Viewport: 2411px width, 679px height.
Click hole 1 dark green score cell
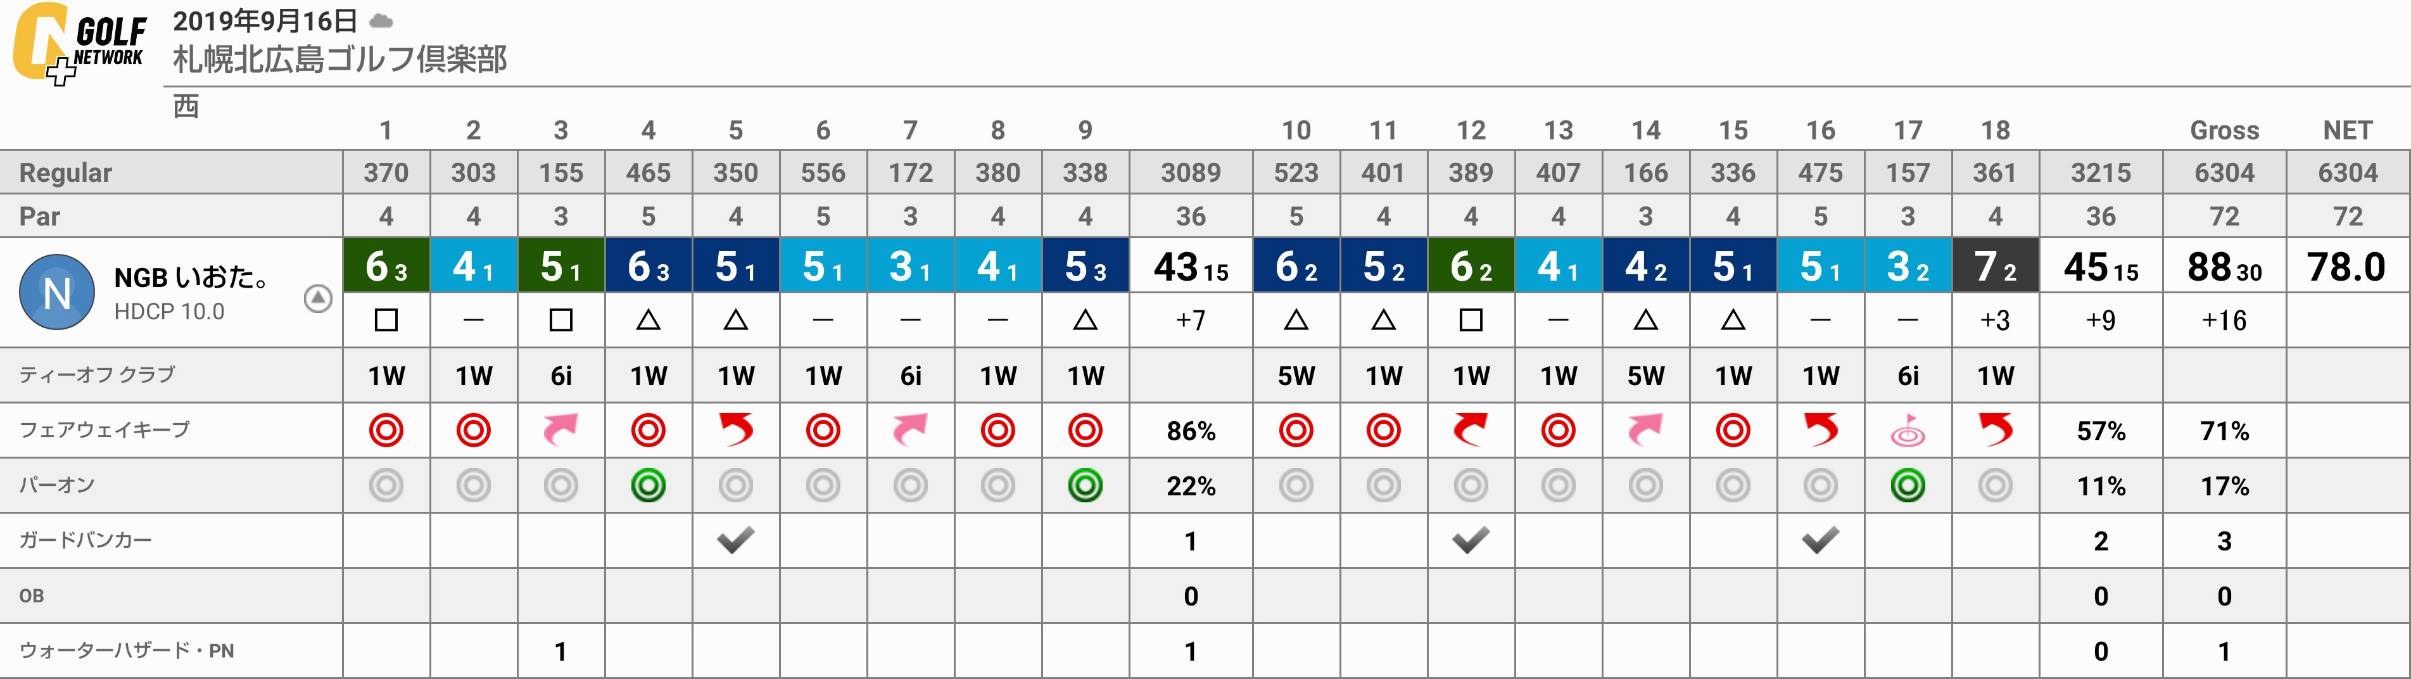coord(386,266)
